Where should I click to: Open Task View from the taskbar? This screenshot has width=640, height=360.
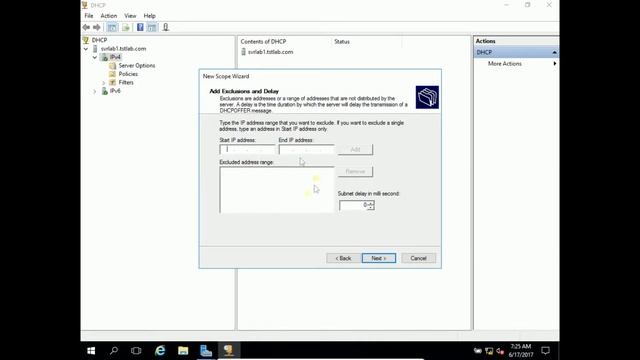136,351
